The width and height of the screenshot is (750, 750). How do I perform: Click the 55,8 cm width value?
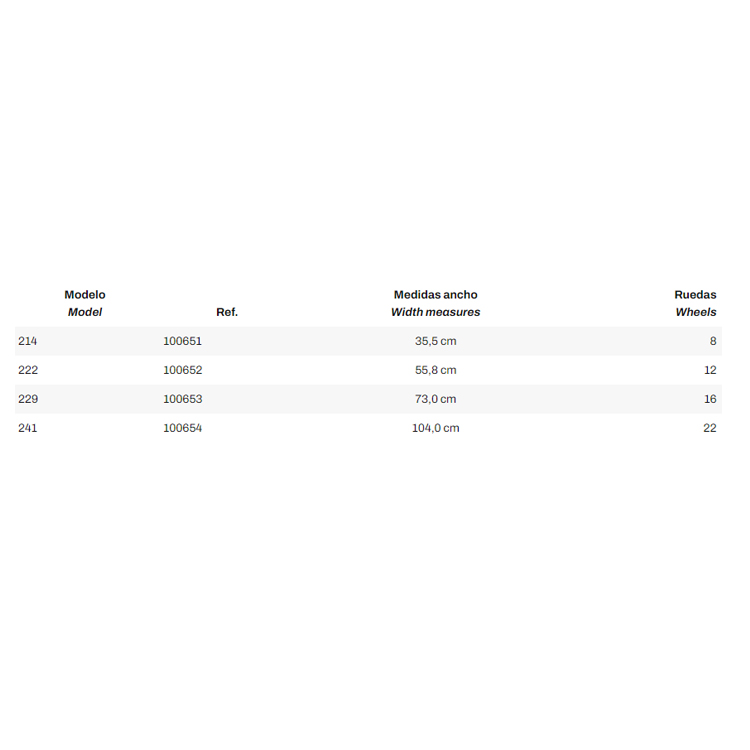[x=435, y=370]
